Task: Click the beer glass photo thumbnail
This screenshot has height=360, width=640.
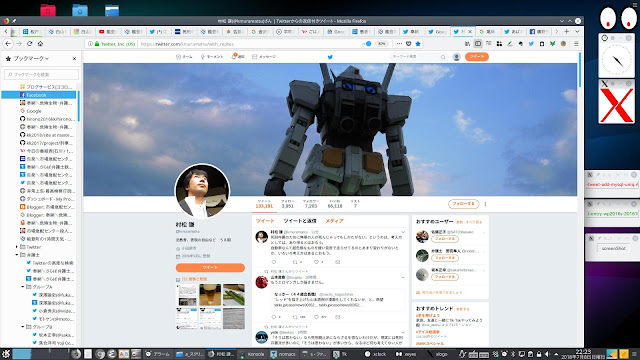Action: (x=210, y=295)
